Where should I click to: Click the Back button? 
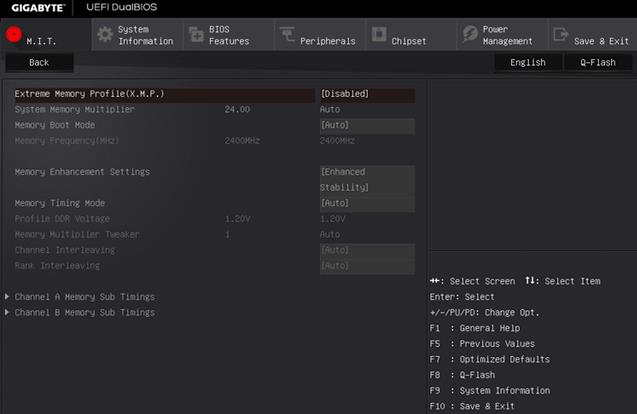click(39, 63)
